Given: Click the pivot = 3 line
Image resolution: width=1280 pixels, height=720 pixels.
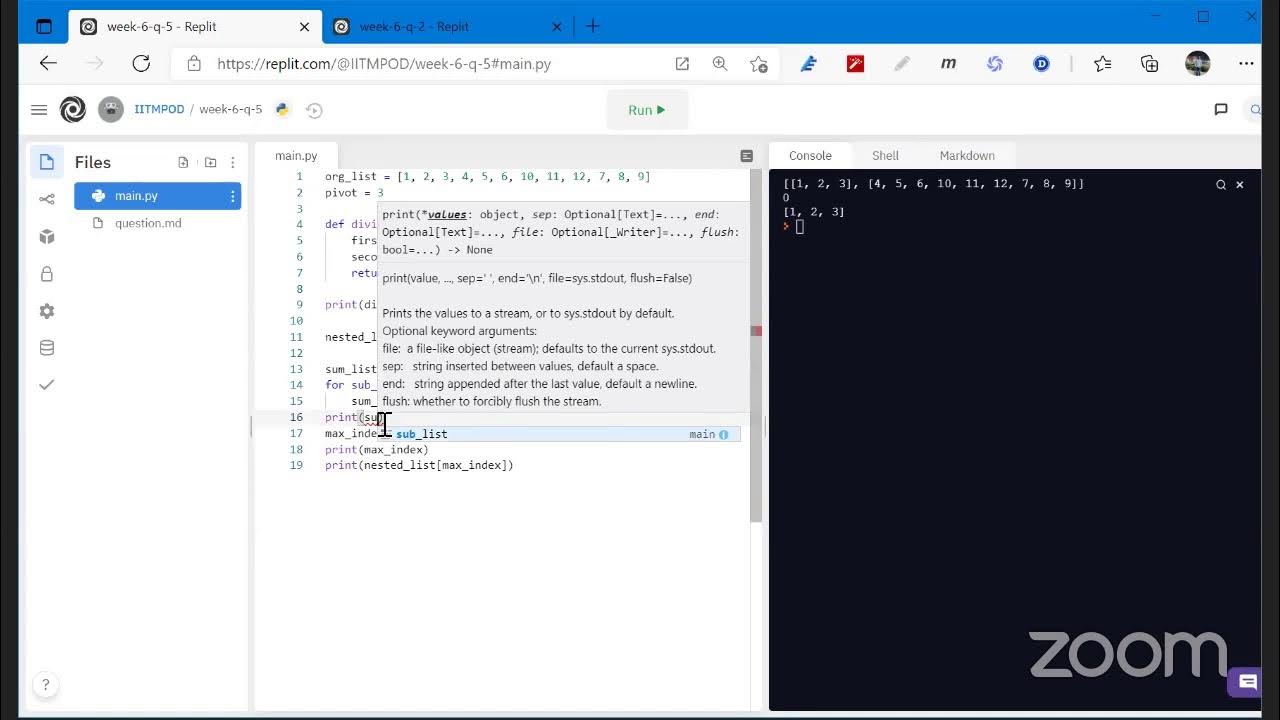Looking at the screenshot, I should 354,193.
